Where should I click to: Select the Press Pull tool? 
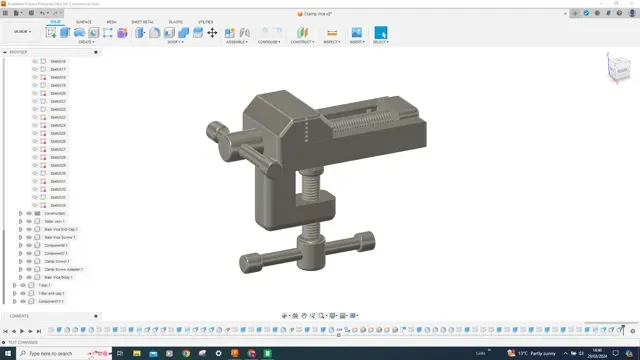[x=140, y=33]
